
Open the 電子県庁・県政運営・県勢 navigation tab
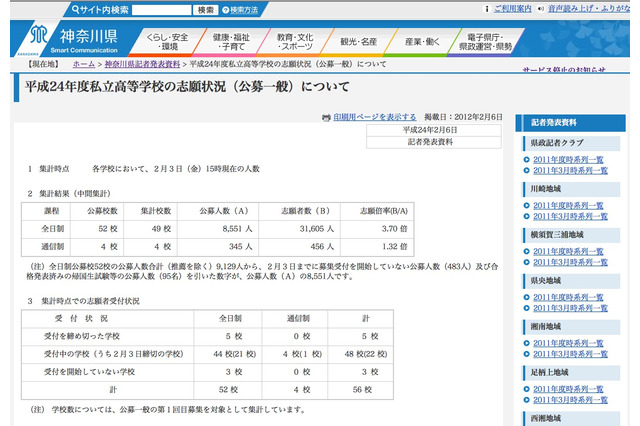tap(486, 42)
